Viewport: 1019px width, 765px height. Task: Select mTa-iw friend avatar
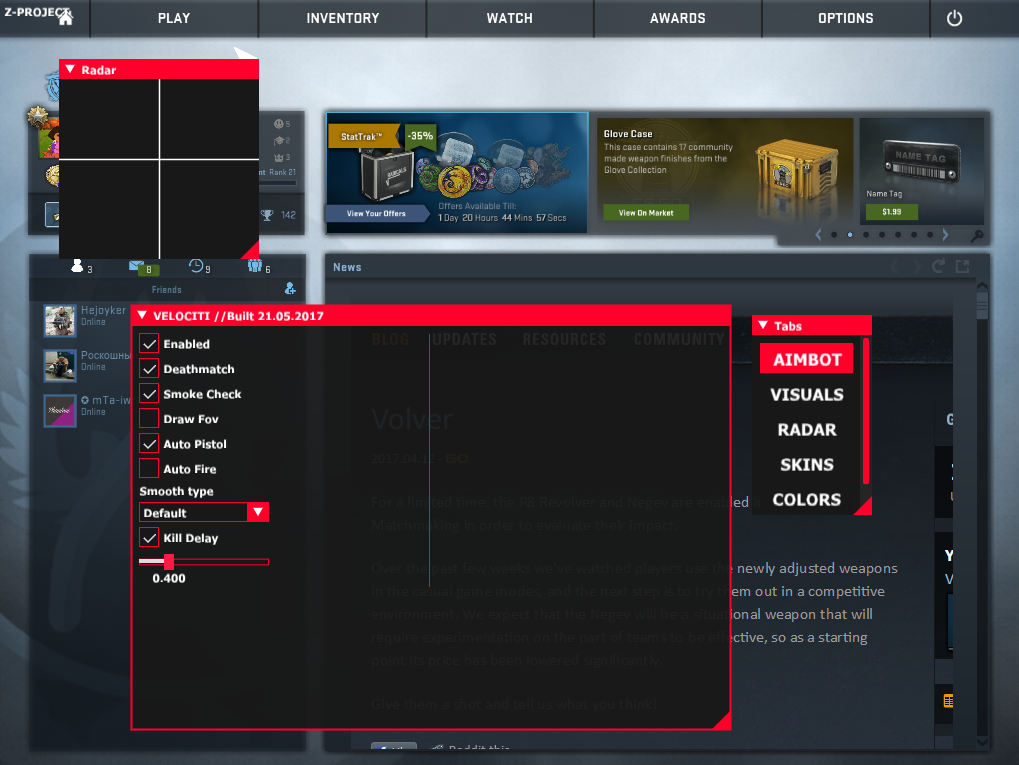[x=60, y=411]
